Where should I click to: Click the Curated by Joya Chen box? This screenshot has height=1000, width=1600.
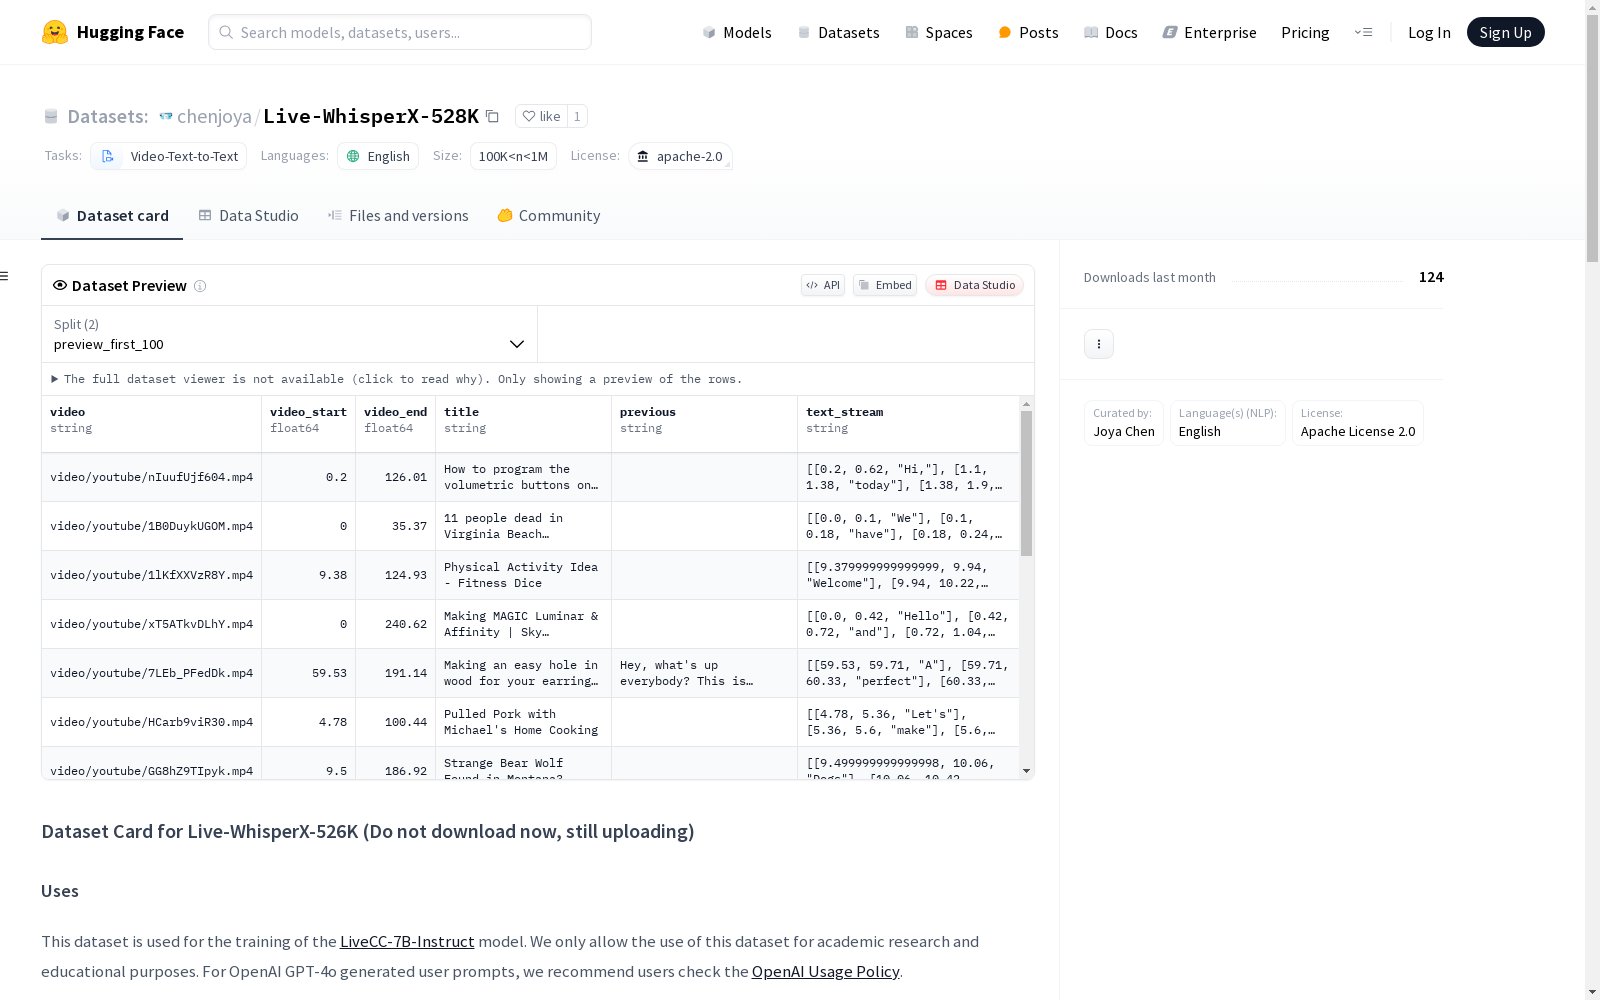(x=1124, y=423)
